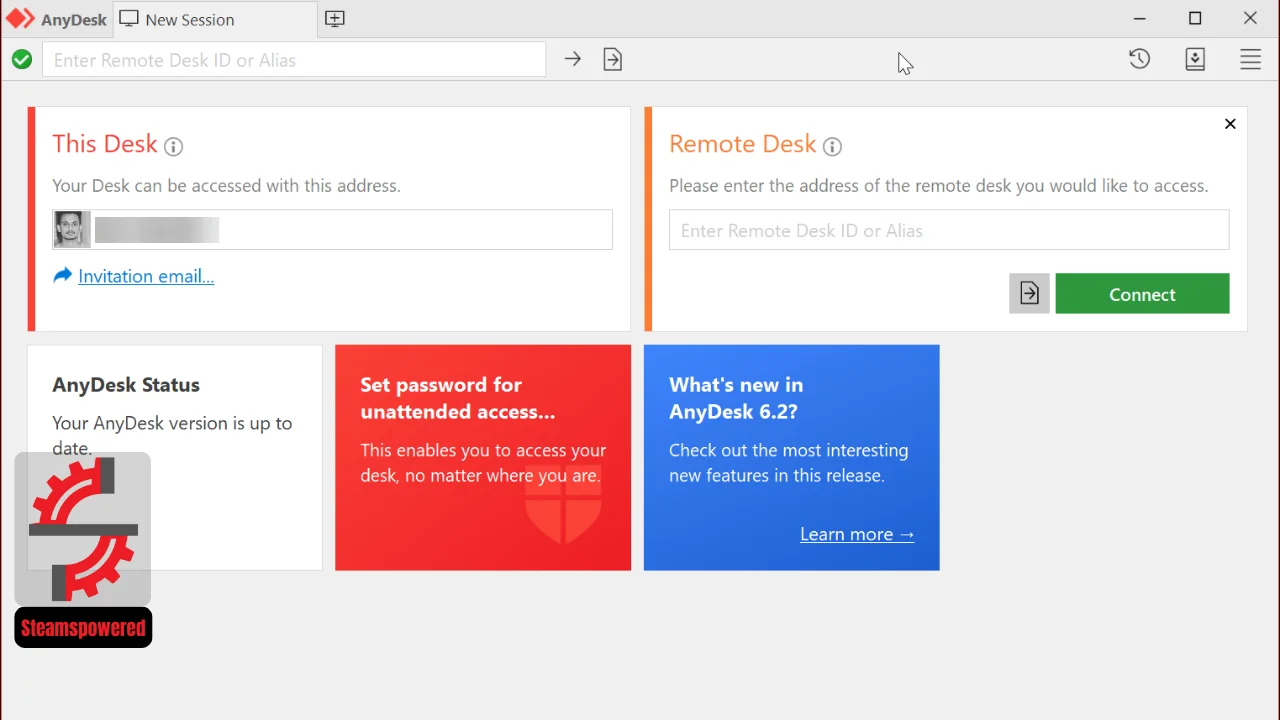Screen dimensions: 1280x720
Task: Click 'Your AnyDesk version is up to date' text
Action: click(172, 436)
